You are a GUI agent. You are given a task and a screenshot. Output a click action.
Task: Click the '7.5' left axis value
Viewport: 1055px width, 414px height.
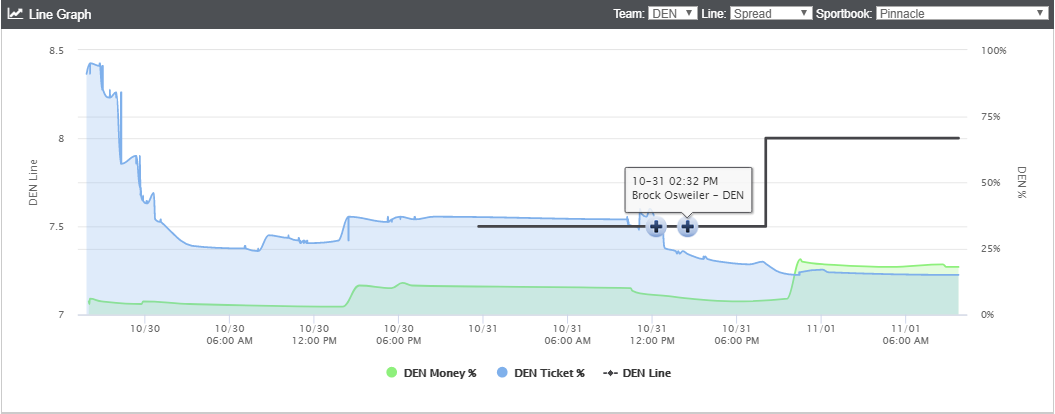point(57,227)
